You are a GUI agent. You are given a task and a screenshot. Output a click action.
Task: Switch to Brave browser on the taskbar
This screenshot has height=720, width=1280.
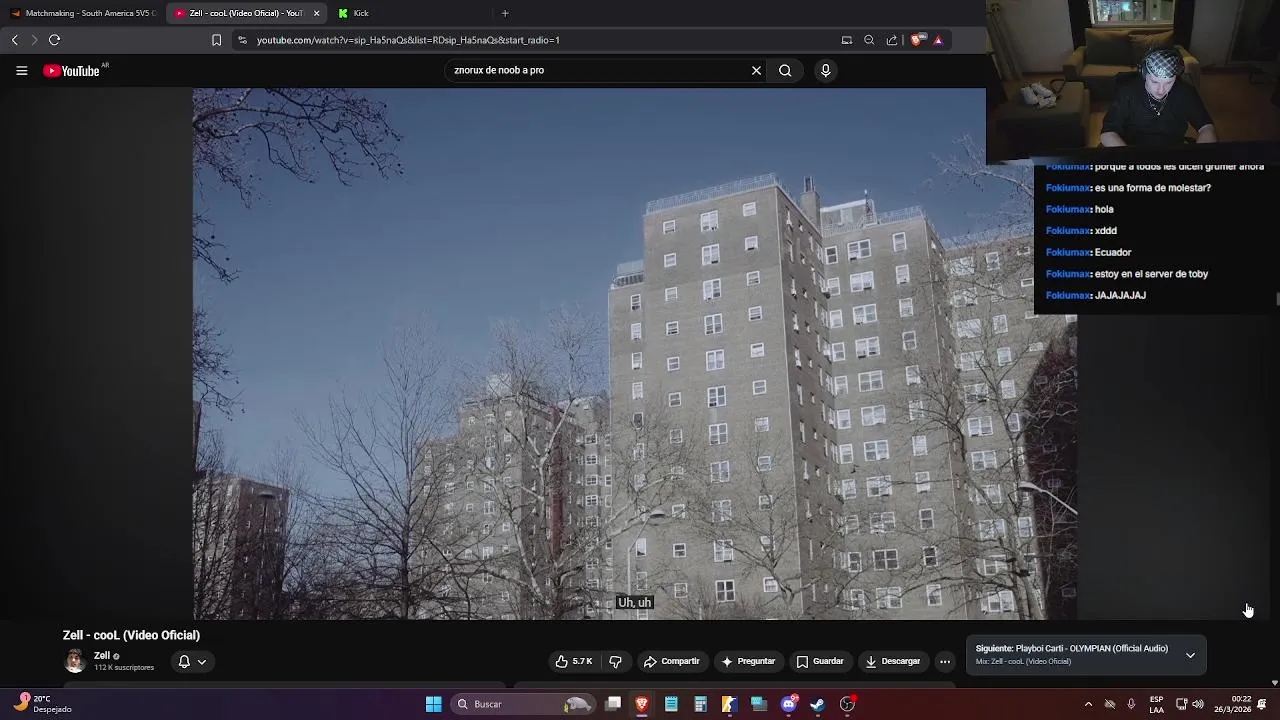pos(642,704)
